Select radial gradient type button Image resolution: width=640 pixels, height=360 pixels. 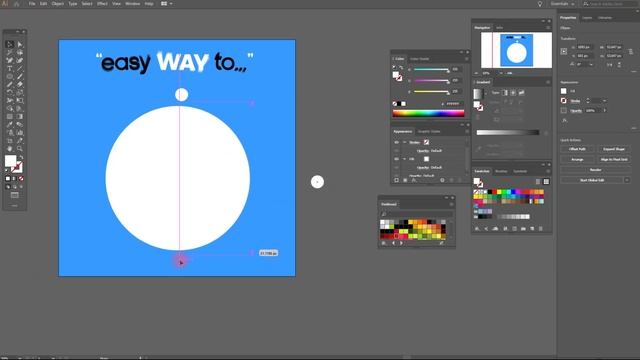click(x=513, y=93)
